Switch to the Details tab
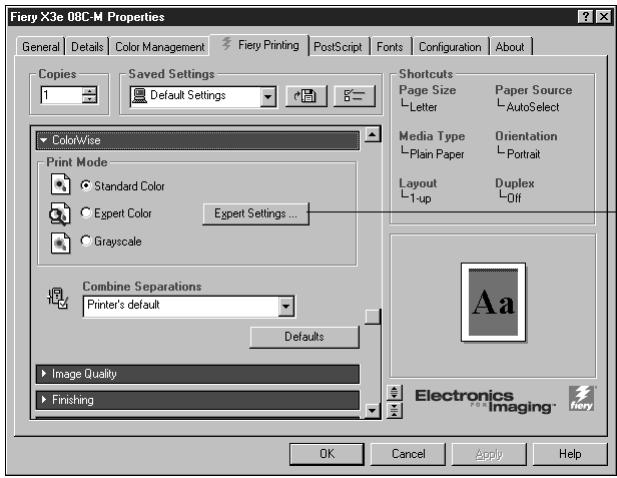Viewport: 617px width, 478px height. pos(87,47)
